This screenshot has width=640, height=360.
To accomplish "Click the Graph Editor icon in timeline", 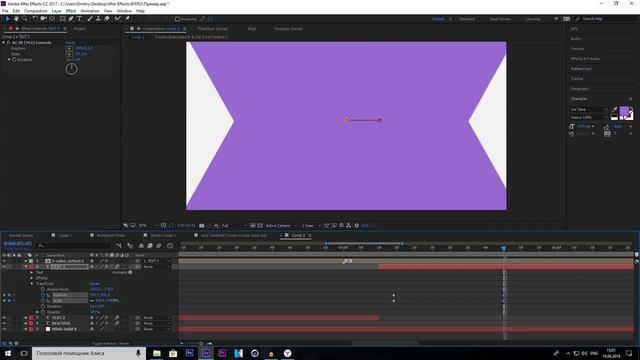I will click(x=170, y=246).
